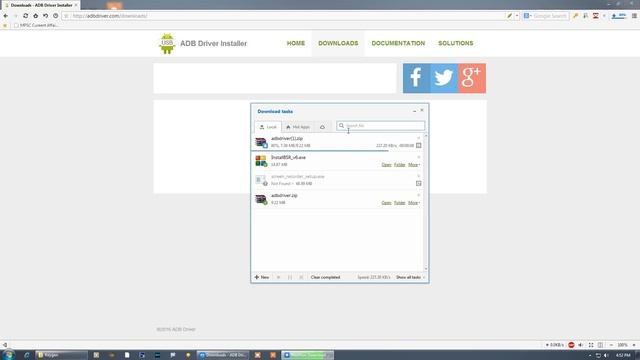Open the MPSC Current Affairs bookmark
Viewport: 640px width, 360px height.
tap(36, 25)
